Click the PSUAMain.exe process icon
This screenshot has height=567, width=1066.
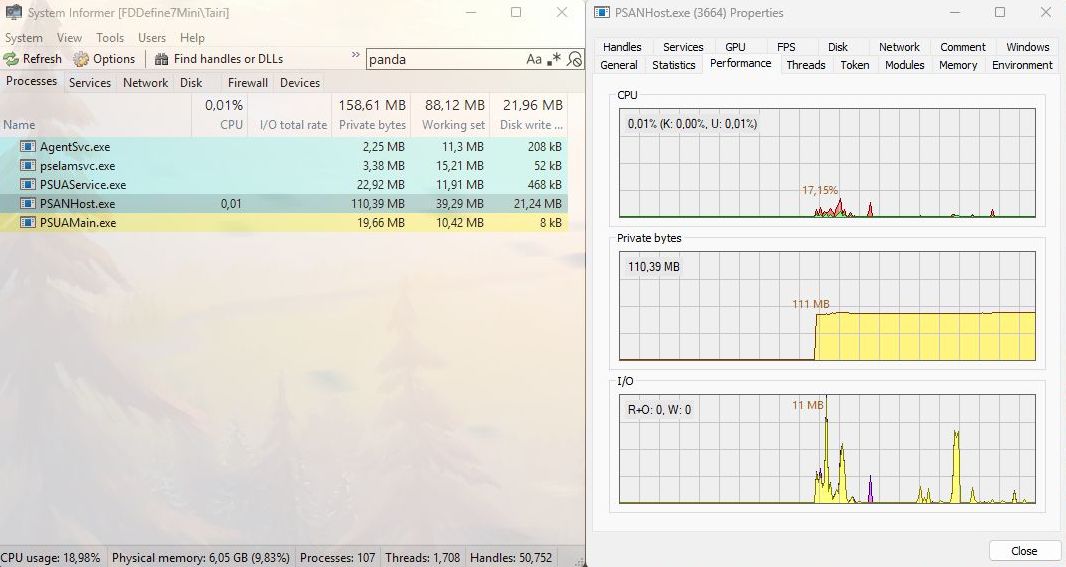point(28,223)
